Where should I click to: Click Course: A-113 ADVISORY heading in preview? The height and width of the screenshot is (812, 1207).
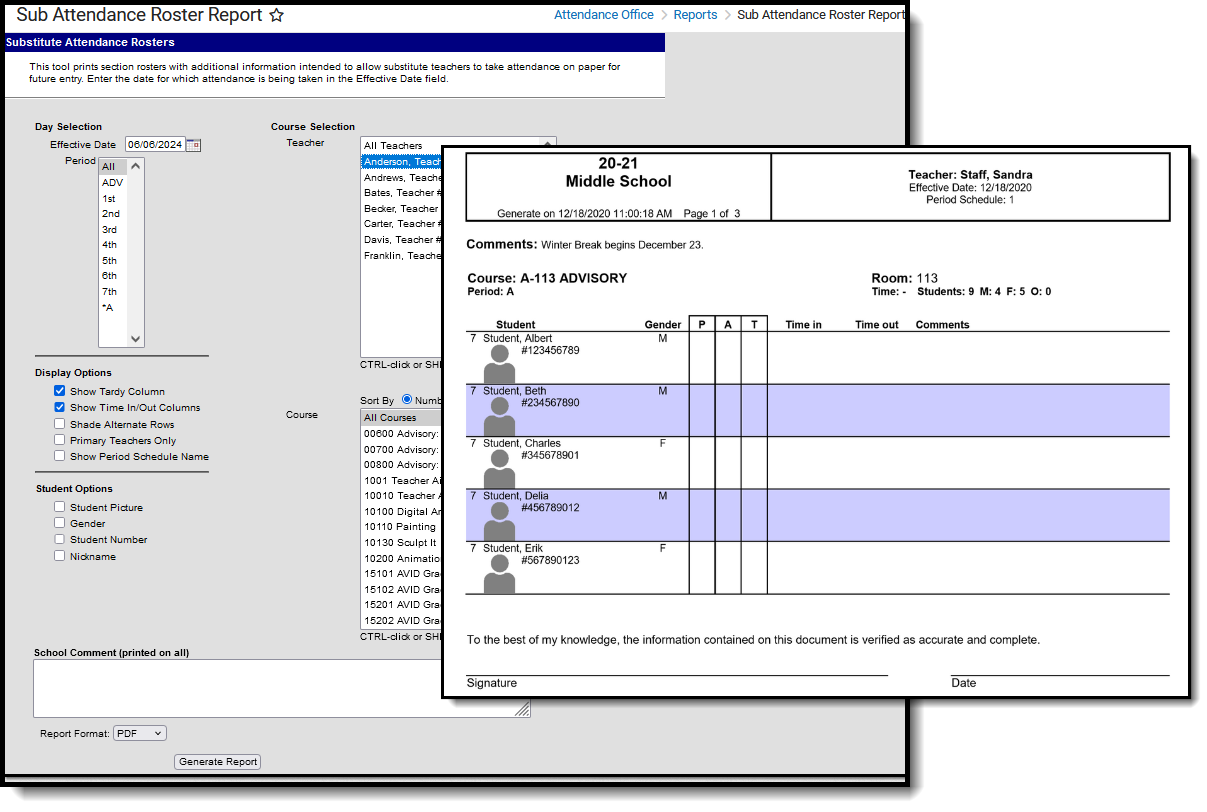point(547,278)
